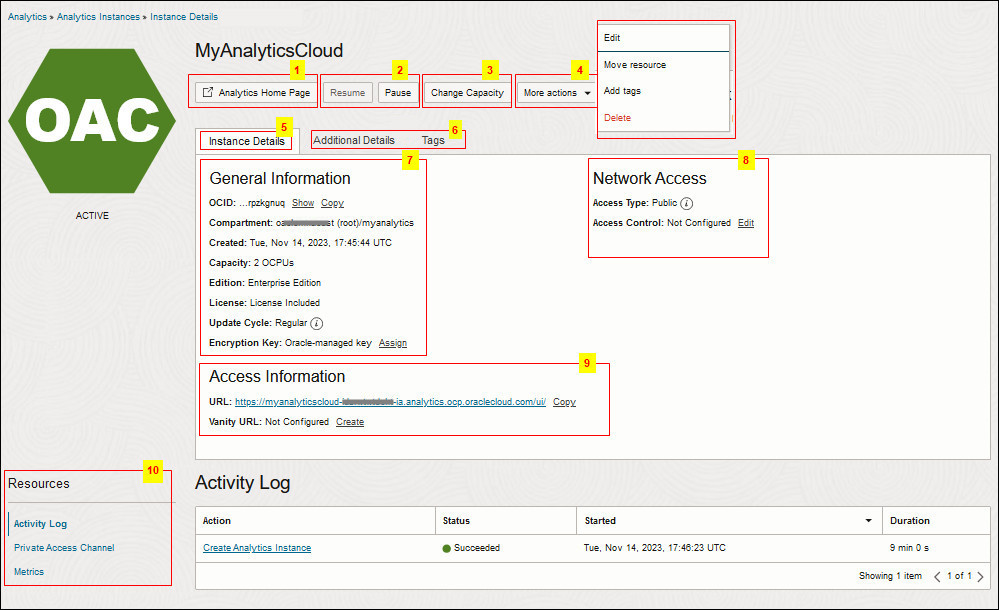Expand the Started column sort arrow
The width and height of the screenshot is (999, 610).
tap(868, 521)
